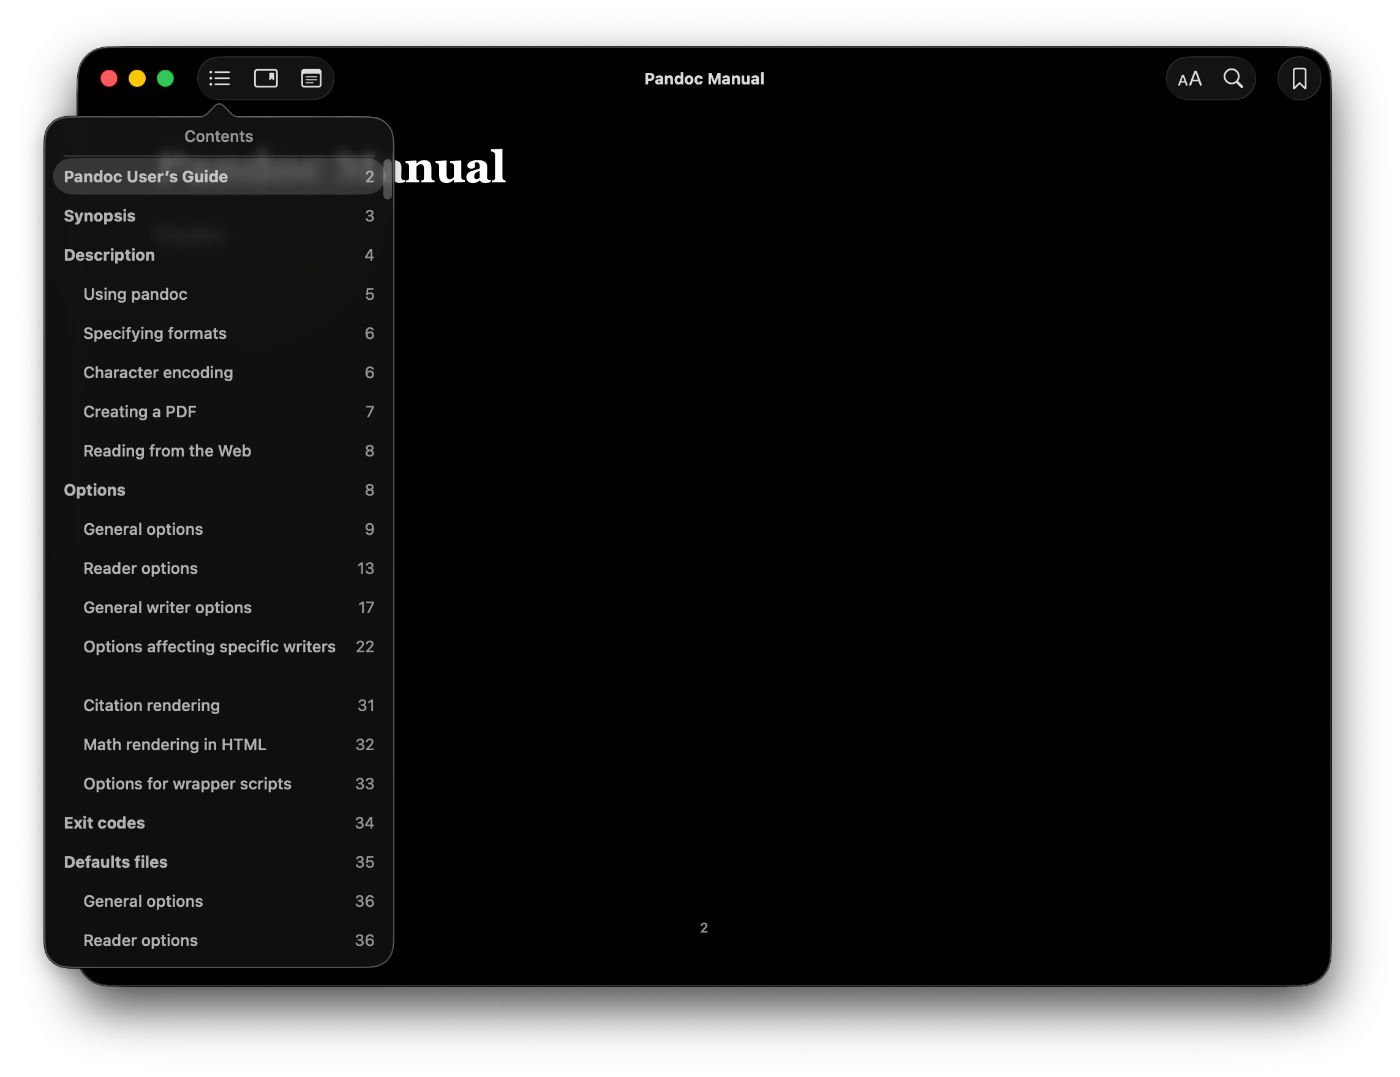
Task: Open the search magnifier icon
Action: [1233, 78]
